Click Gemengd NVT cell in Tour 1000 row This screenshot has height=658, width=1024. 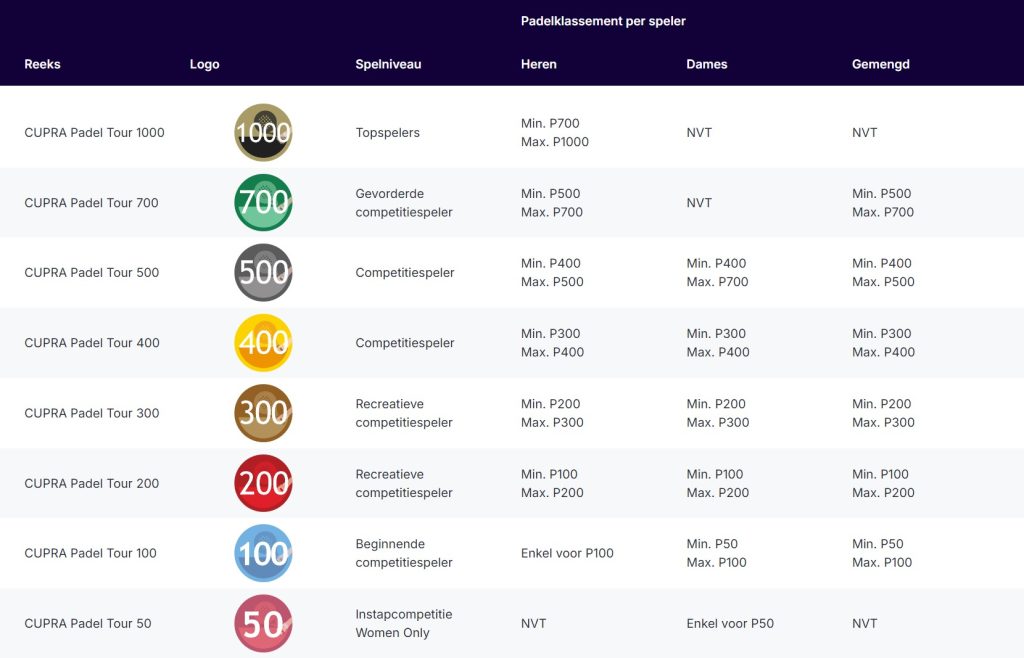[864, 133]
